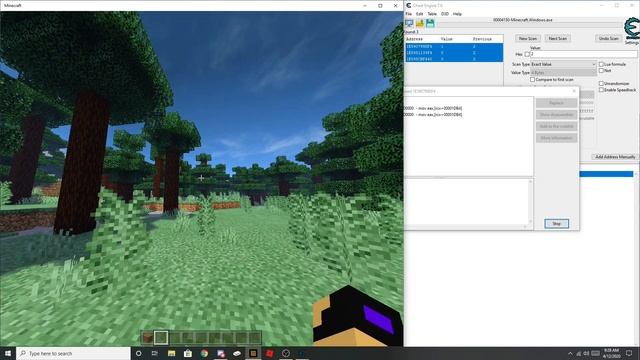Open the Edit menu in Cheat Engine
The image size is (640, 360).
(419, 14)
